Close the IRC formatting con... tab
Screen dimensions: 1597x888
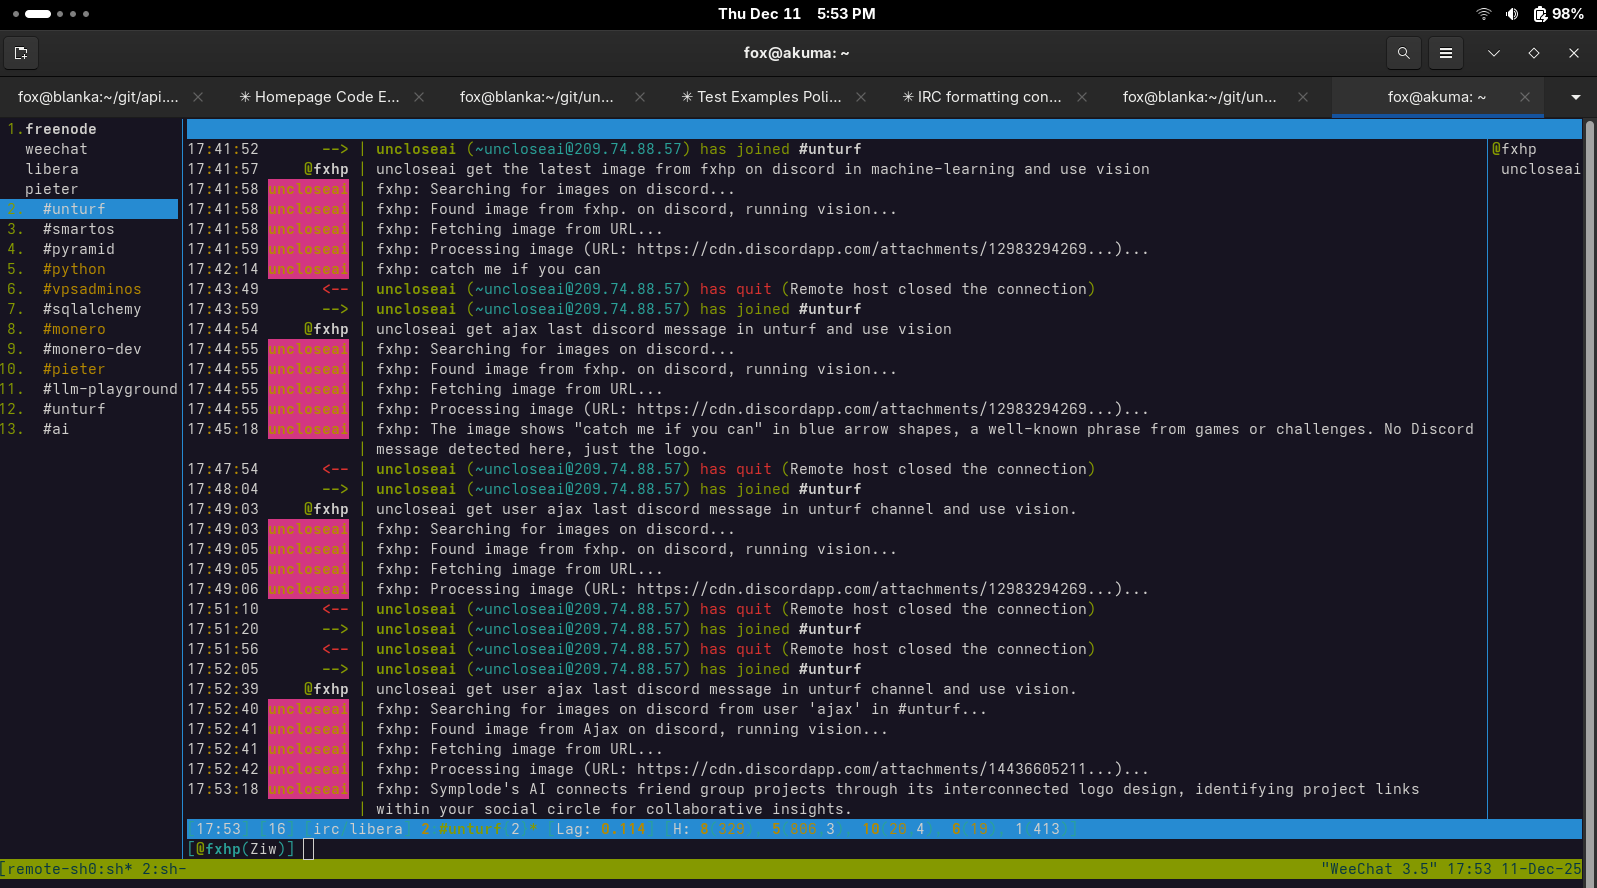pos(1082,97)
